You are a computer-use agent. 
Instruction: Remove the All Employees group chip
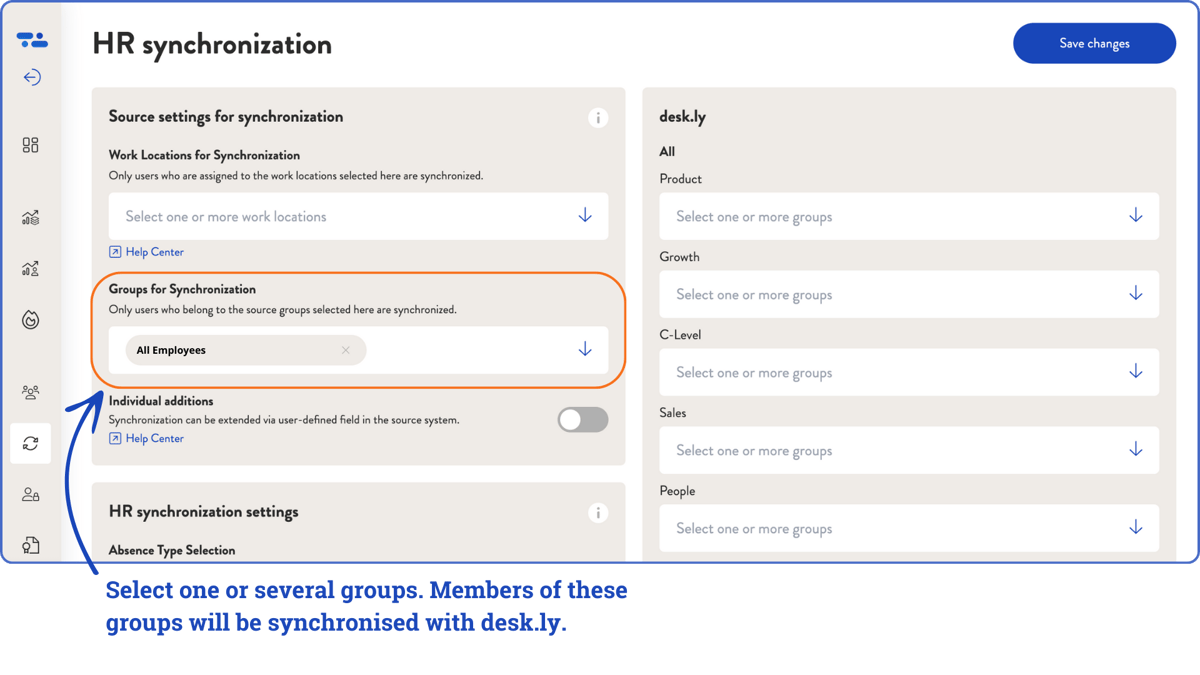point(345,350)
